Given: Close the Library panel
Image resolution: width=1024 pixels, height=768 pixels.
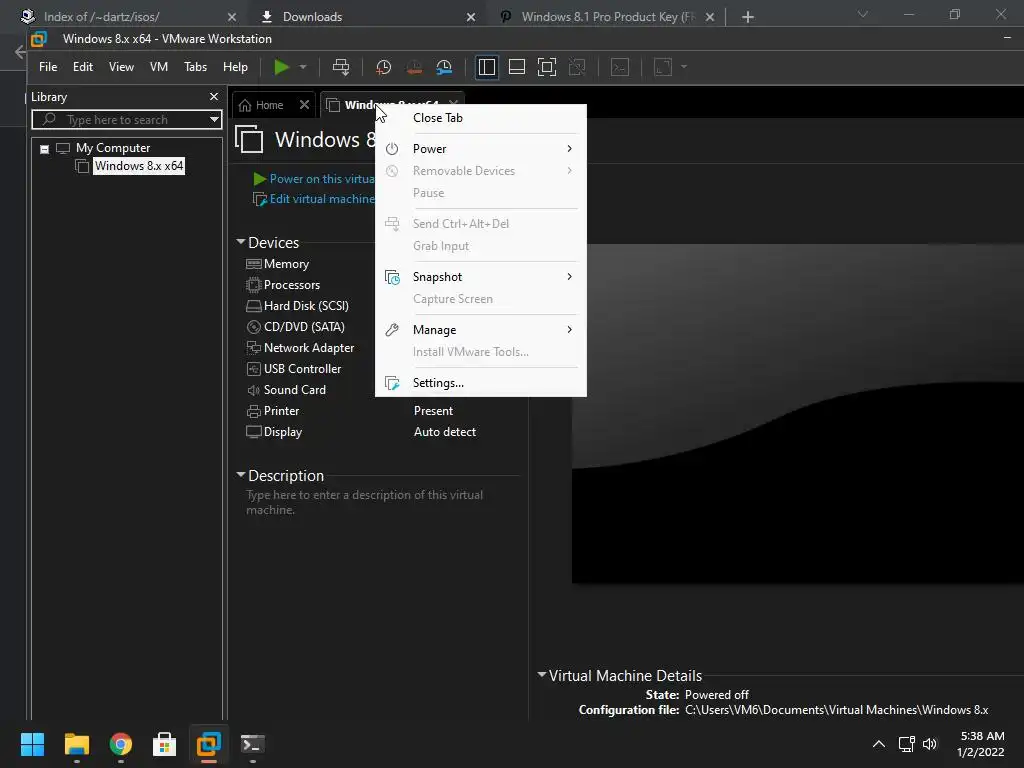Looking at the screenshot, I should point(214,97).
